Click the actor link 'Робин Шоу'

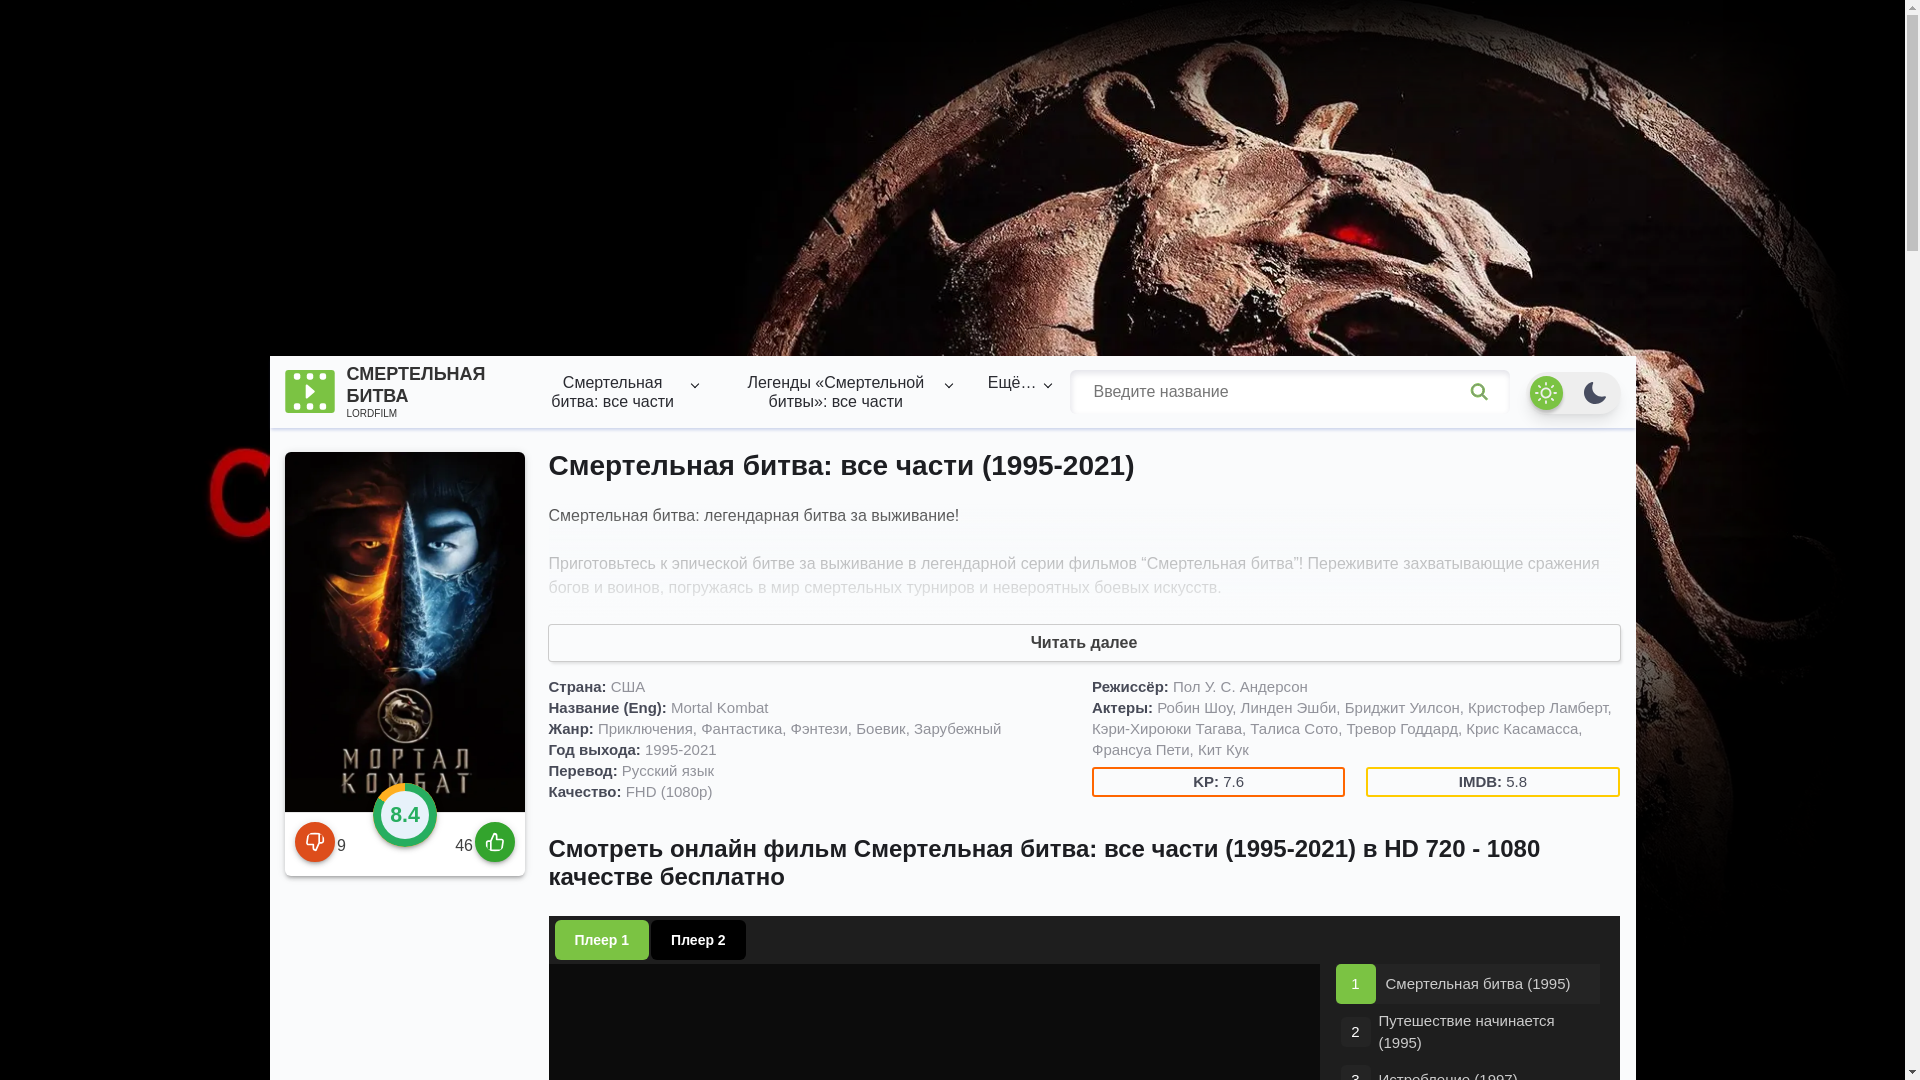[1195, 708]
